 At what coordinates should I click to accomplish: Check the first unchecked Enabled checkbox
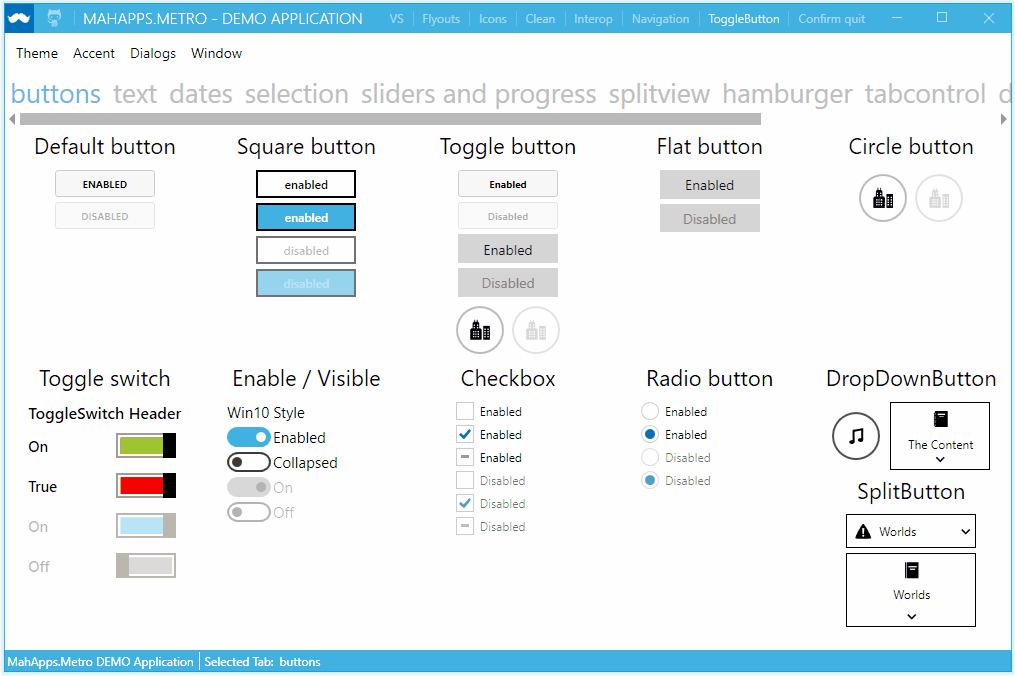[x=465, y=411]
